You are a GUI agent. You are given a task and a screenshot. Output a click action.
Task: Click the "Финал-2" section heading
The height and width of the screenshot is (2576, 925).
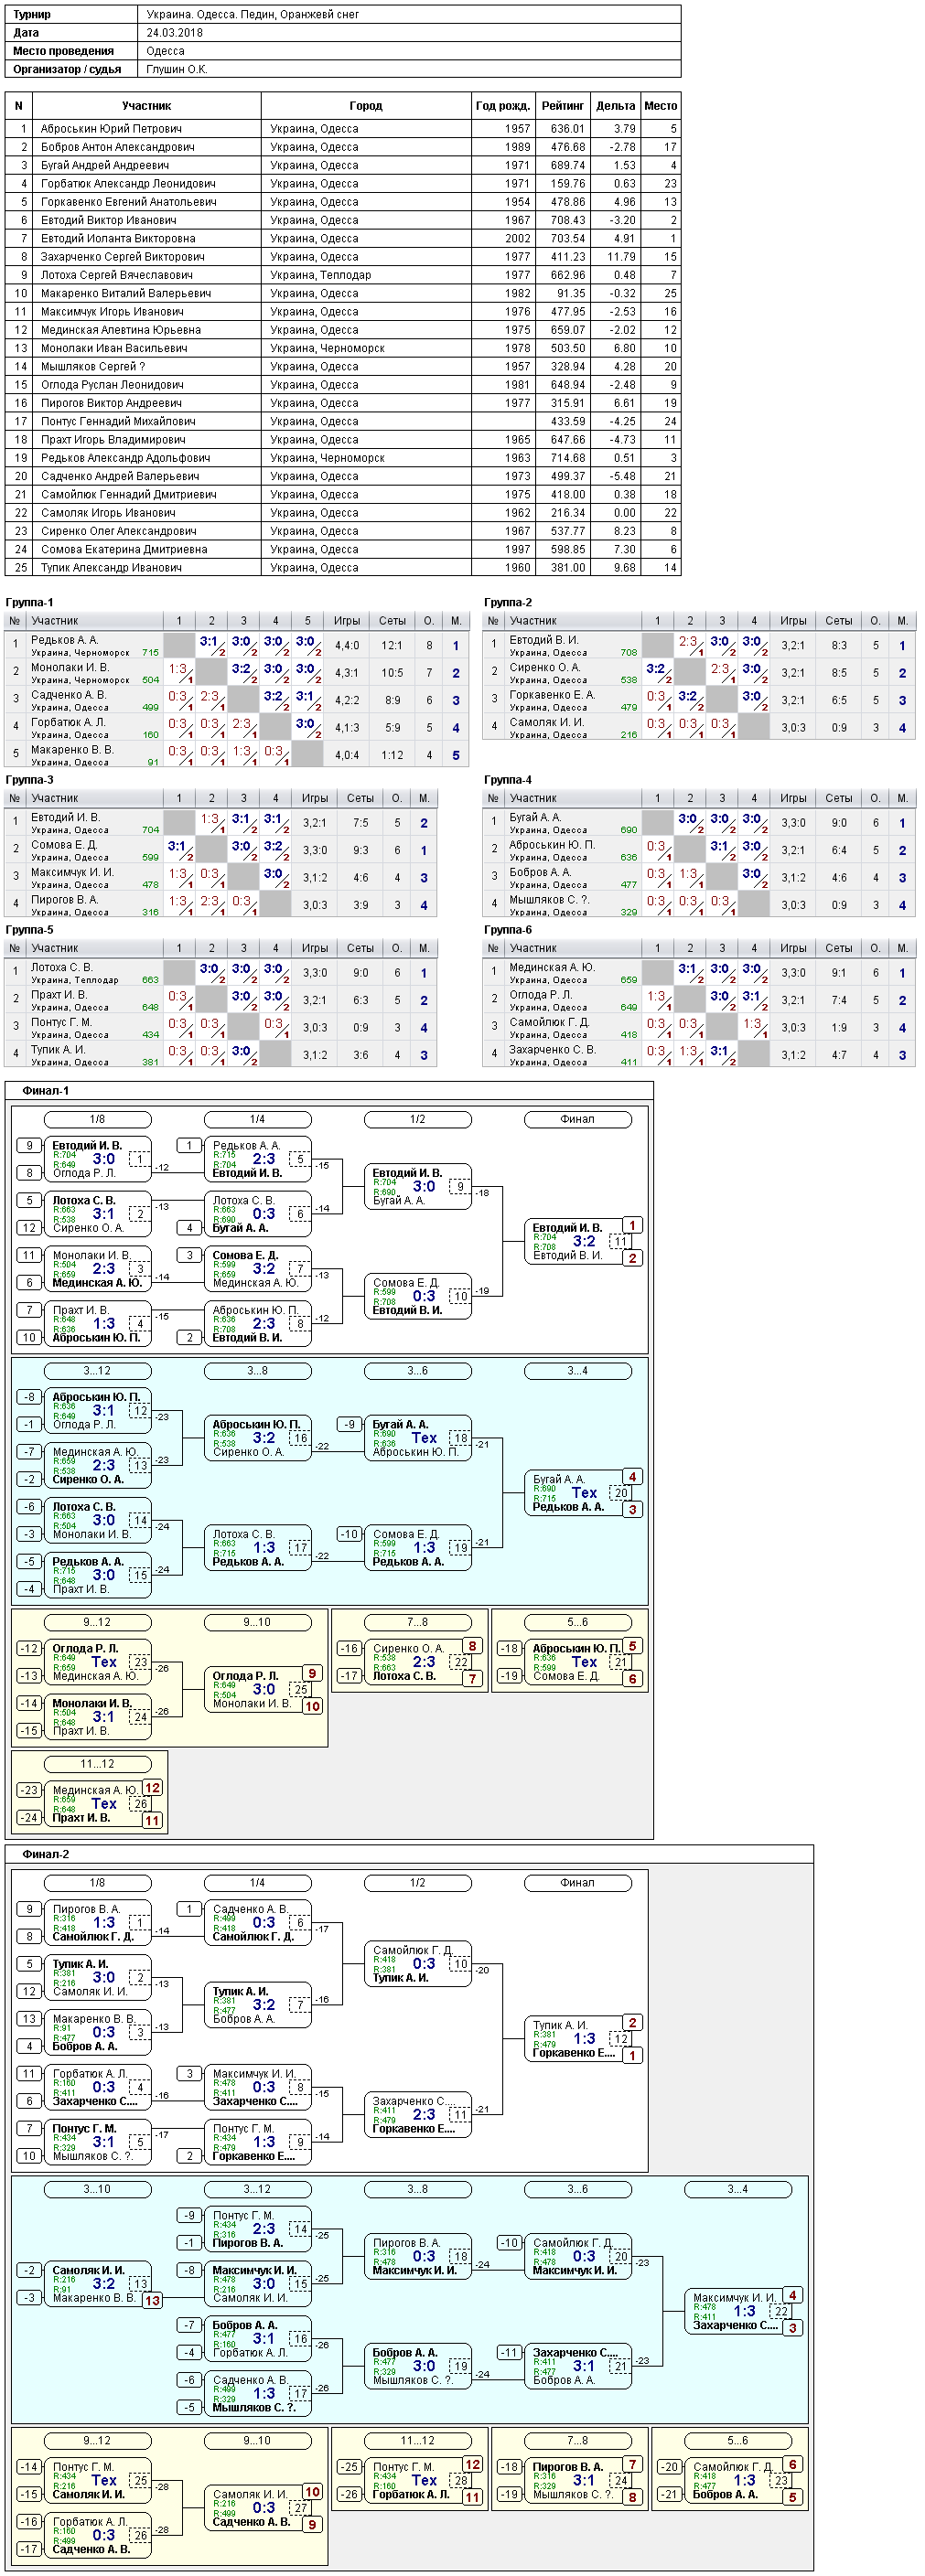pyautogui.click(x=46, y=1854)
